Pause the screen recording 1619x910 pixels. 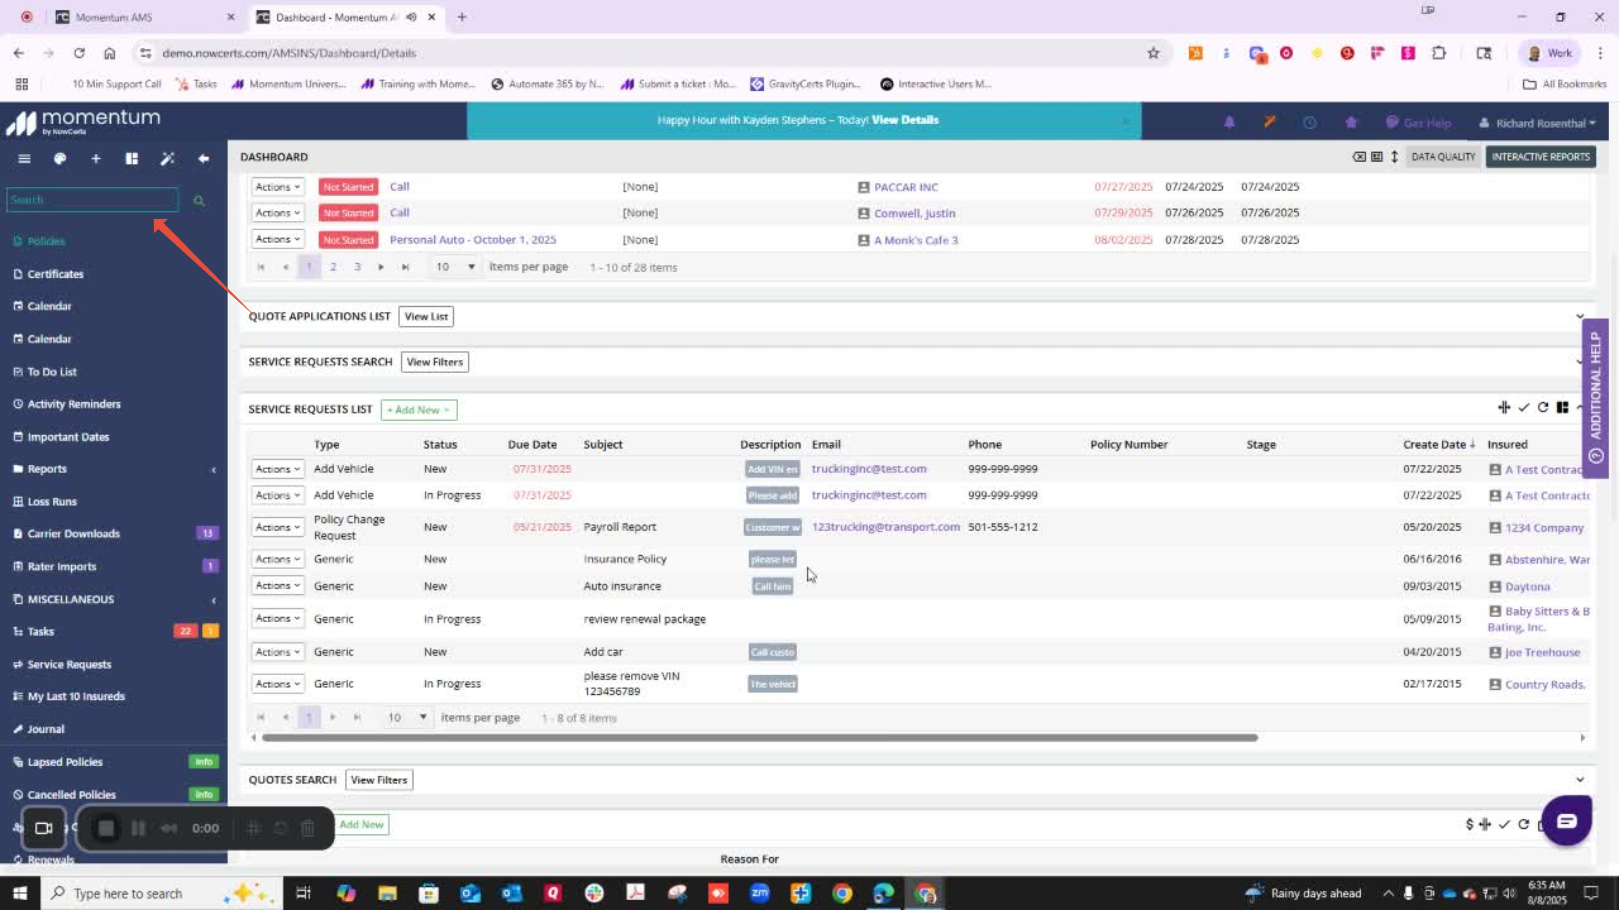(138, 828)
